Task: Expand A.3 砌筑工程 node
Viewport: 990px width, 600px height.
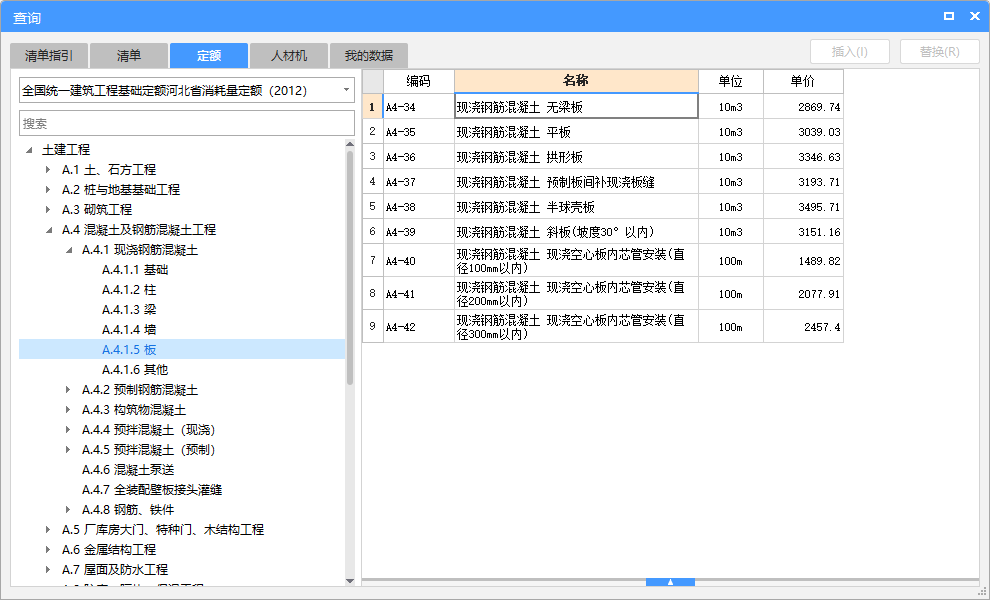Action: (x=48, y=209)
